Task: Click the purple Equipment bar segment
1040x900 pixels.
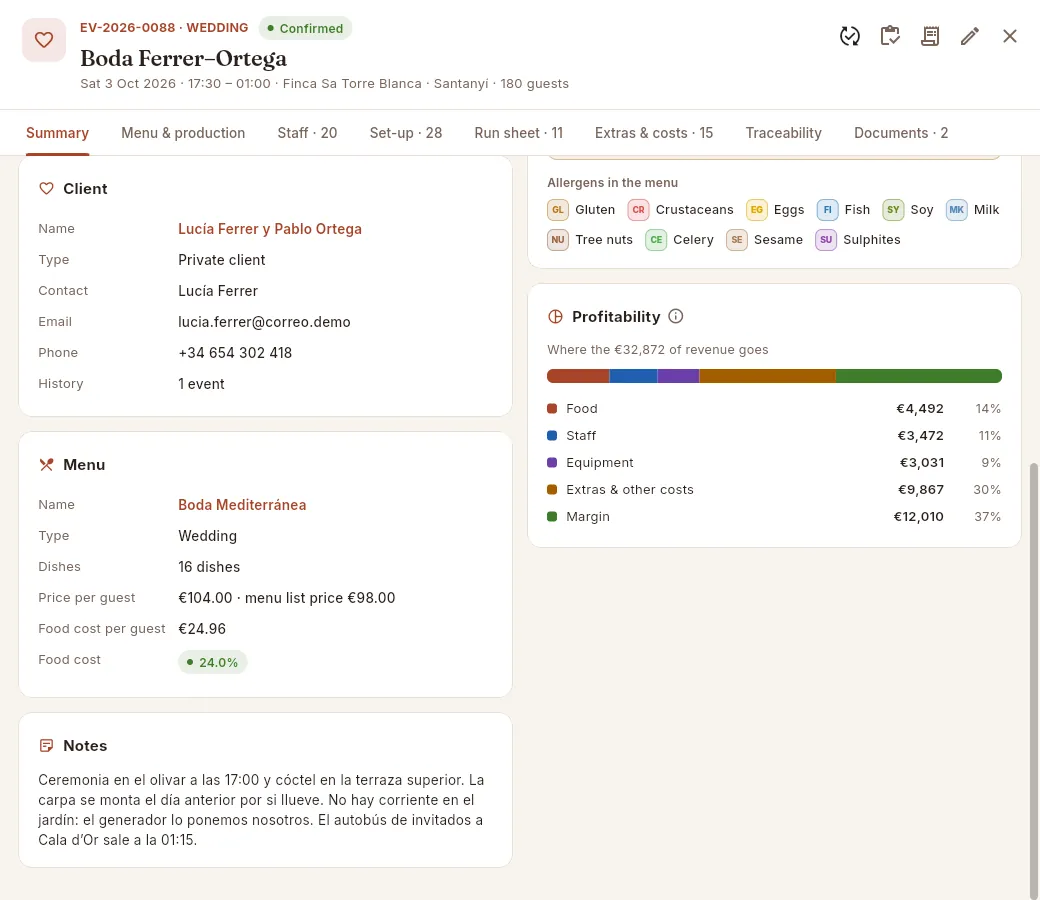Action: point(679,376)
